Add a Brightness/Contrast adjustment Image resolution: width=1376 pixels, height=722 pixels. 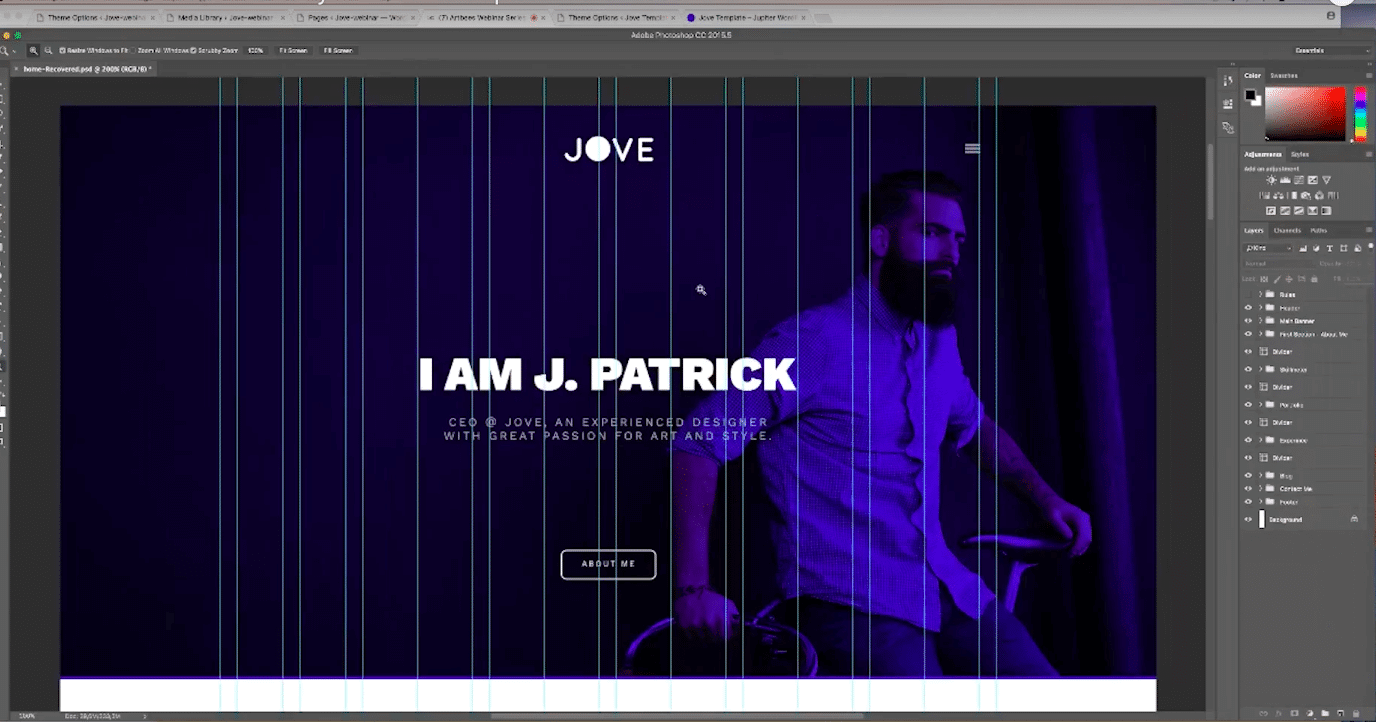pos(1272,180)
